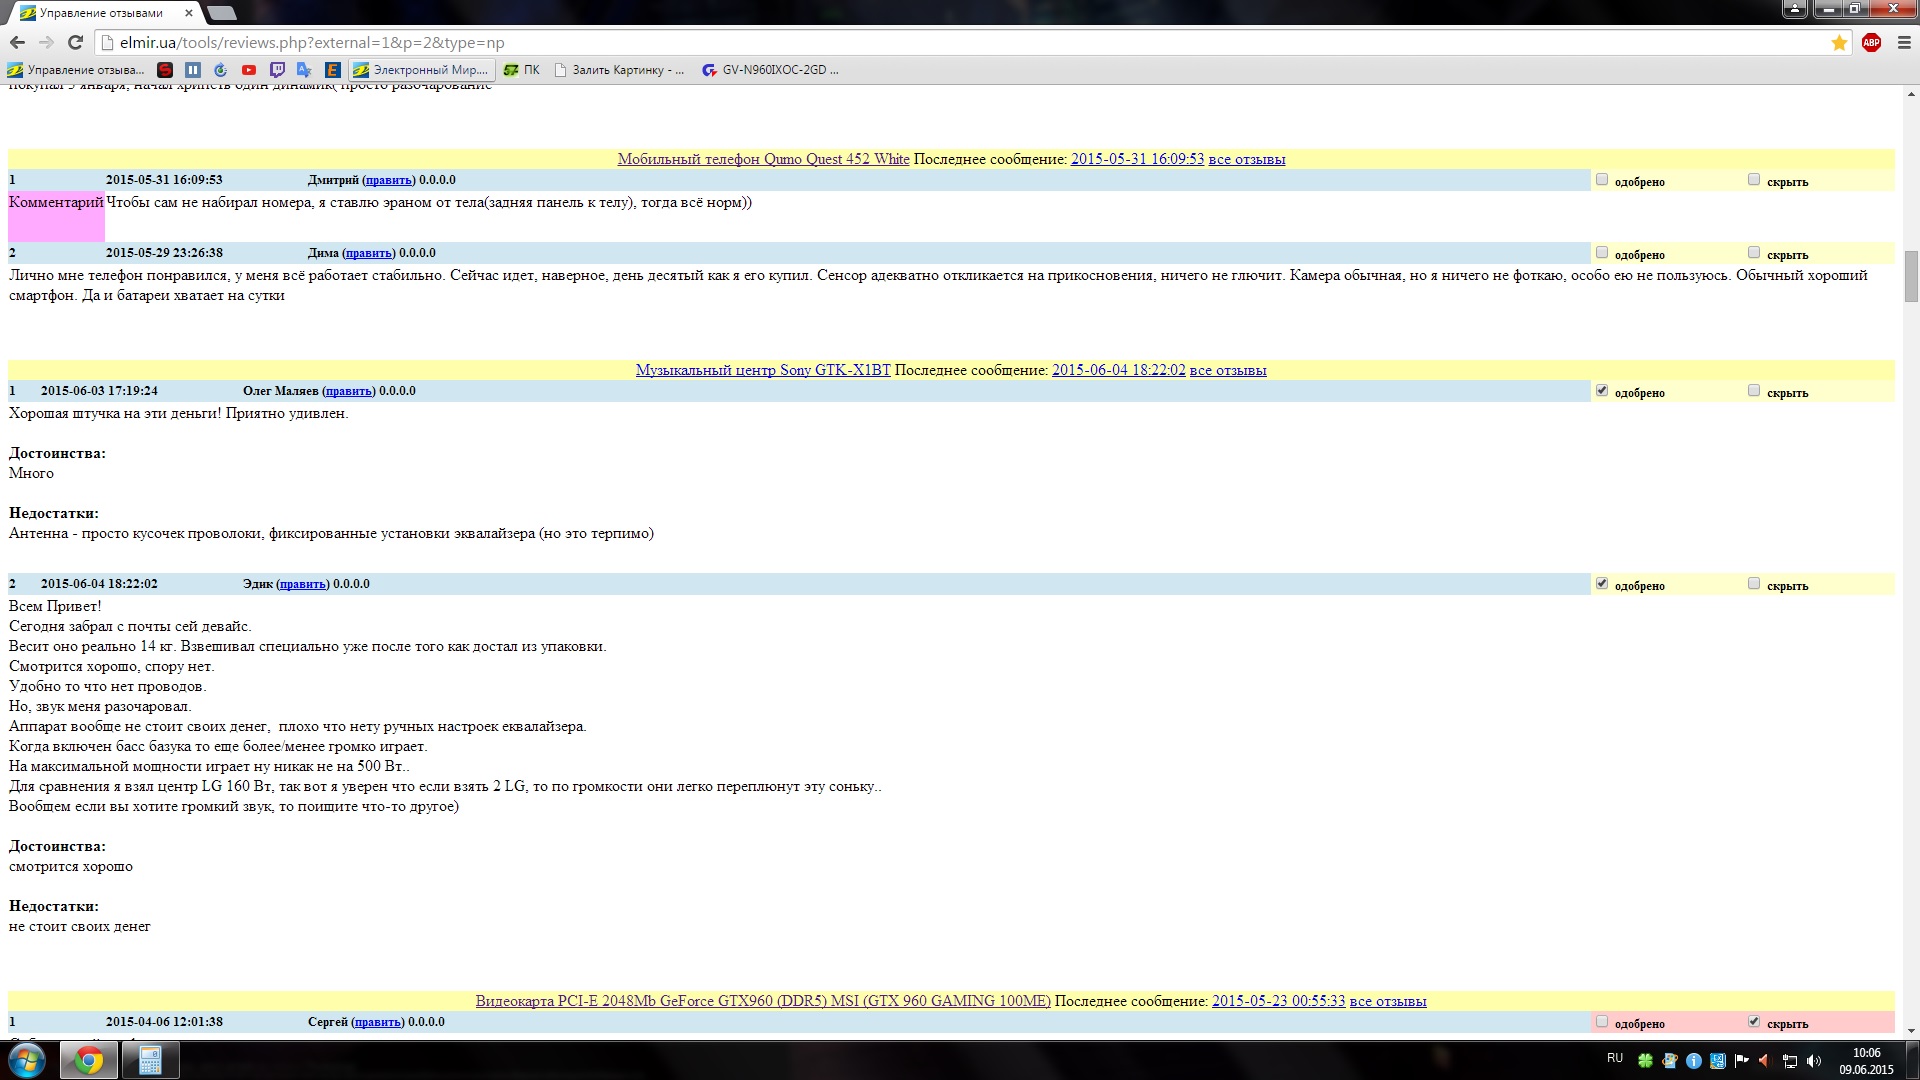Viewport: 1920px width, 1080px height.
Task: Check 'одобрено' for Дмитрий's comment
Action: coord(1602,180)
